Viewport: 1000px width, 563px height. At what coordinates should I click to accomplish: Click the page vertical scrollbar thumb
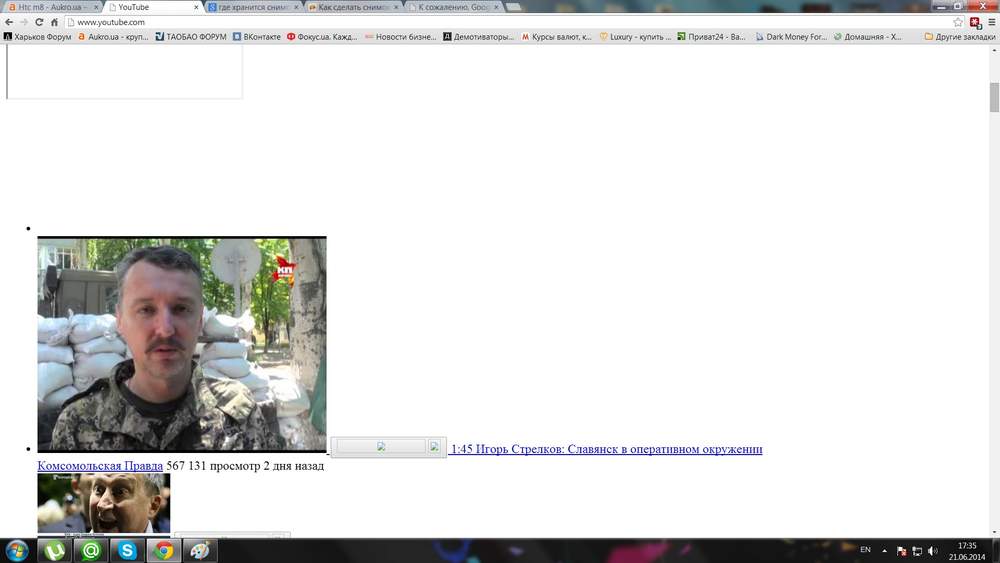pyautogui.click(x=994, y=97)
